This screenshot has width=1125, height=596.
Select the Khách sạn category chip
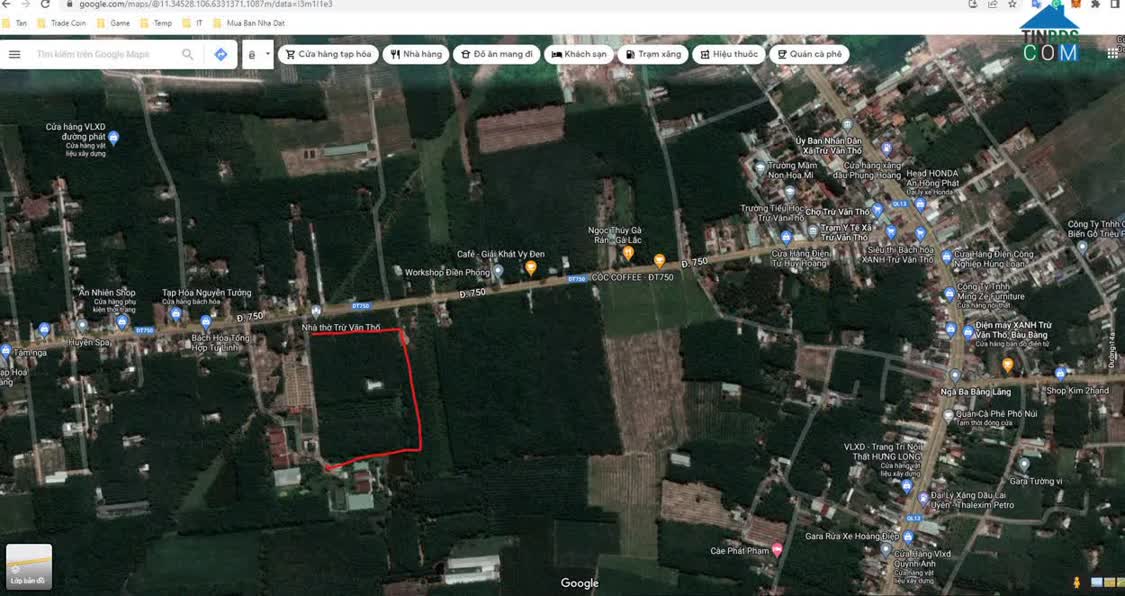(x=578, y=54)
